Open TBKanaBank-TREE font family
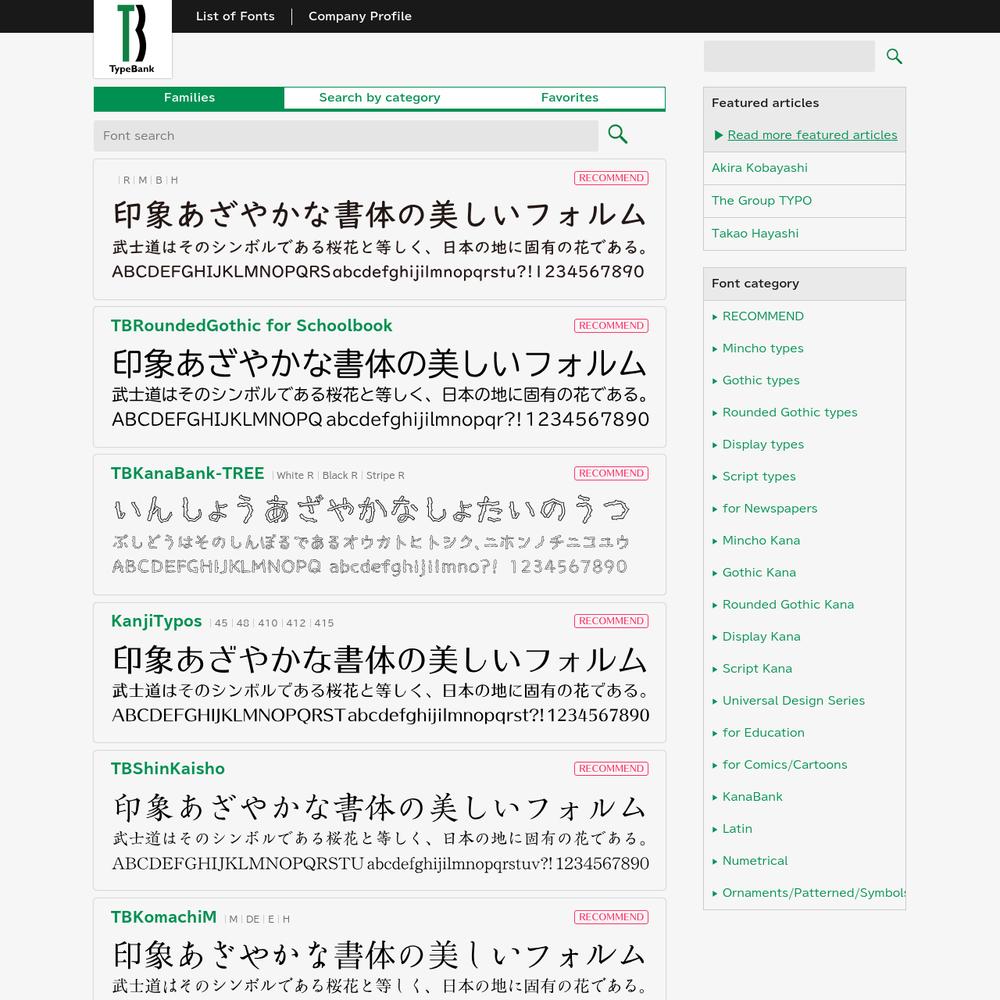1000x1000 pixels. pos(188,473)
